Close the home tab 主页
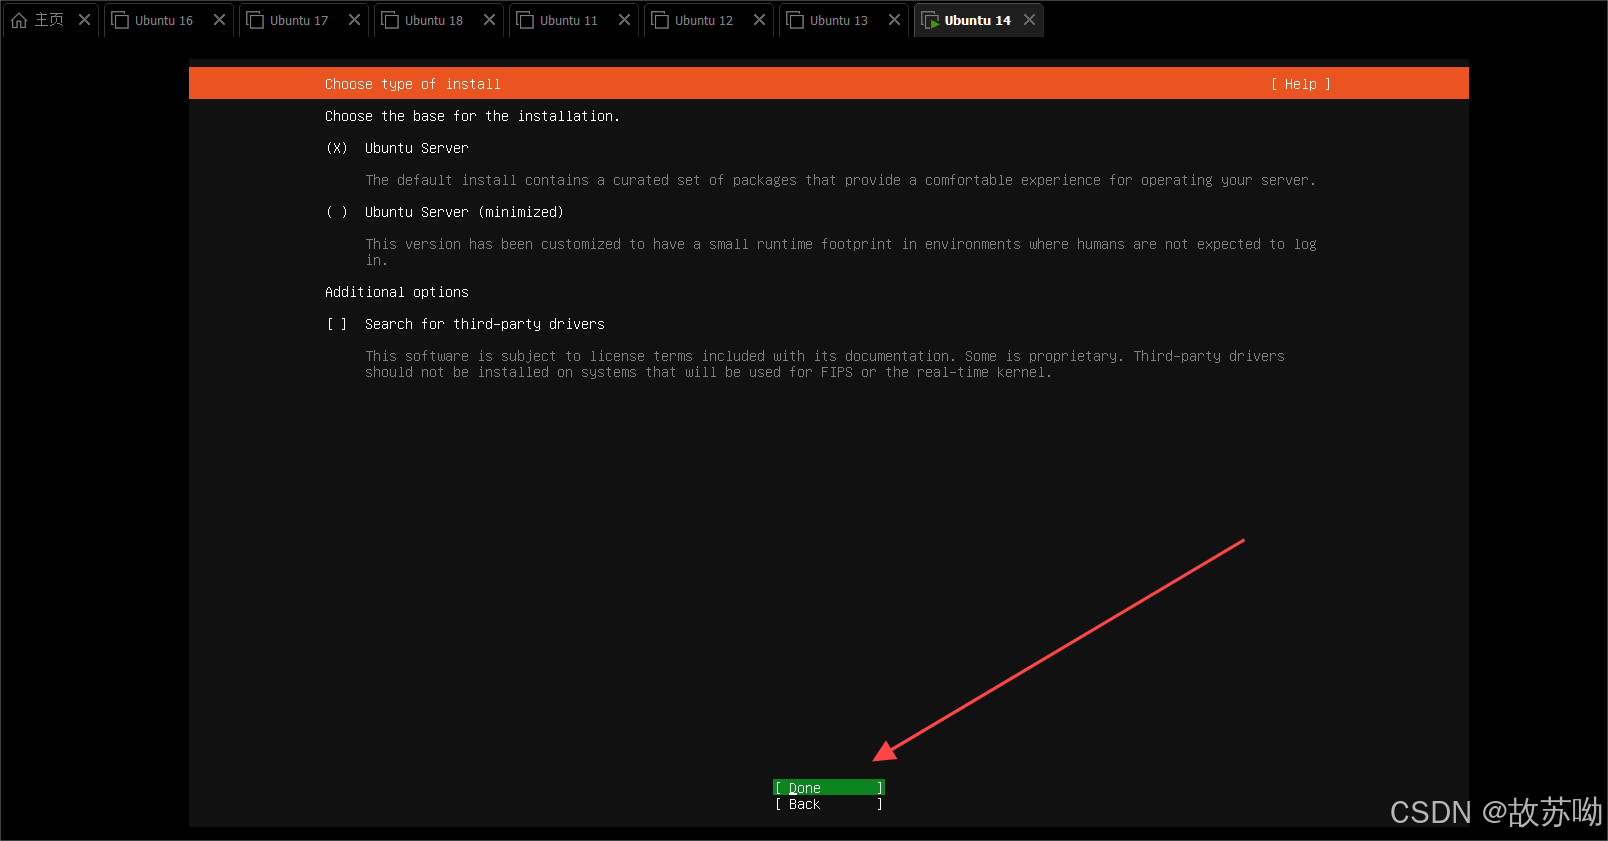 pyautogui.click(x=84, y=20)
